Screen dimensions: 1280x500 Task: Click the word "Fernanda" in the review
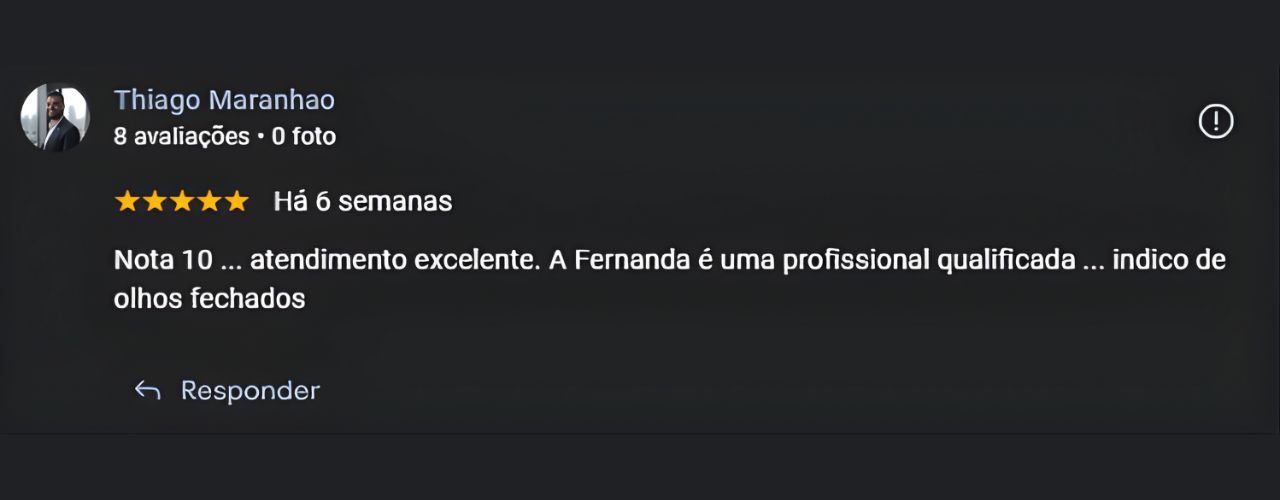637,260
